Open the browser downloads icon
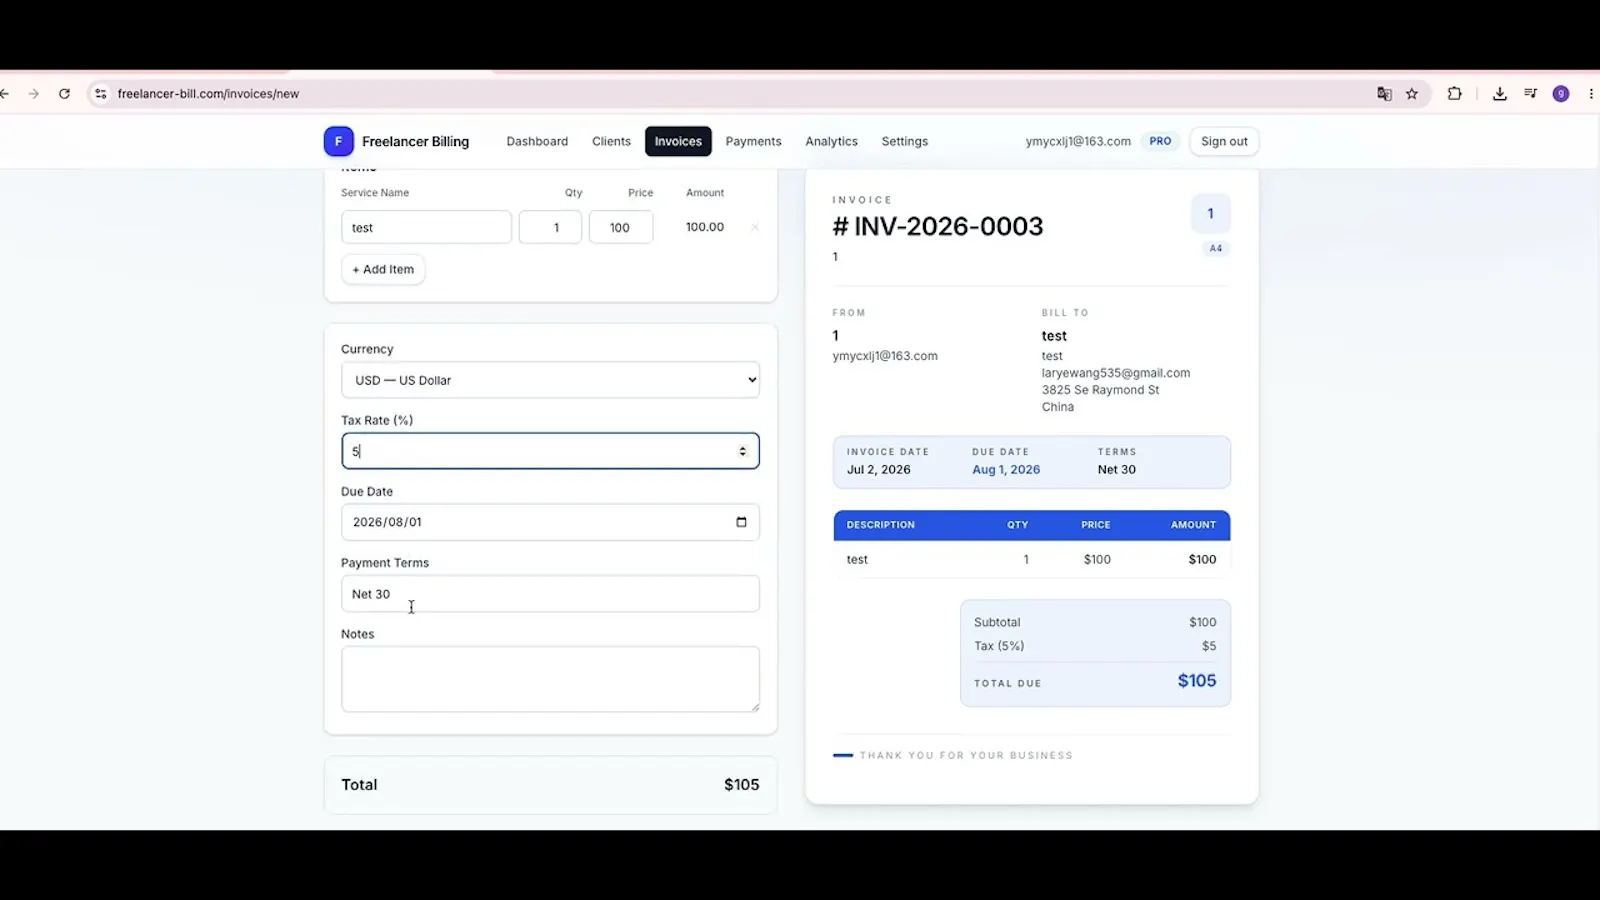Screen dimensions: 1600x900 tap(1500, 94)
